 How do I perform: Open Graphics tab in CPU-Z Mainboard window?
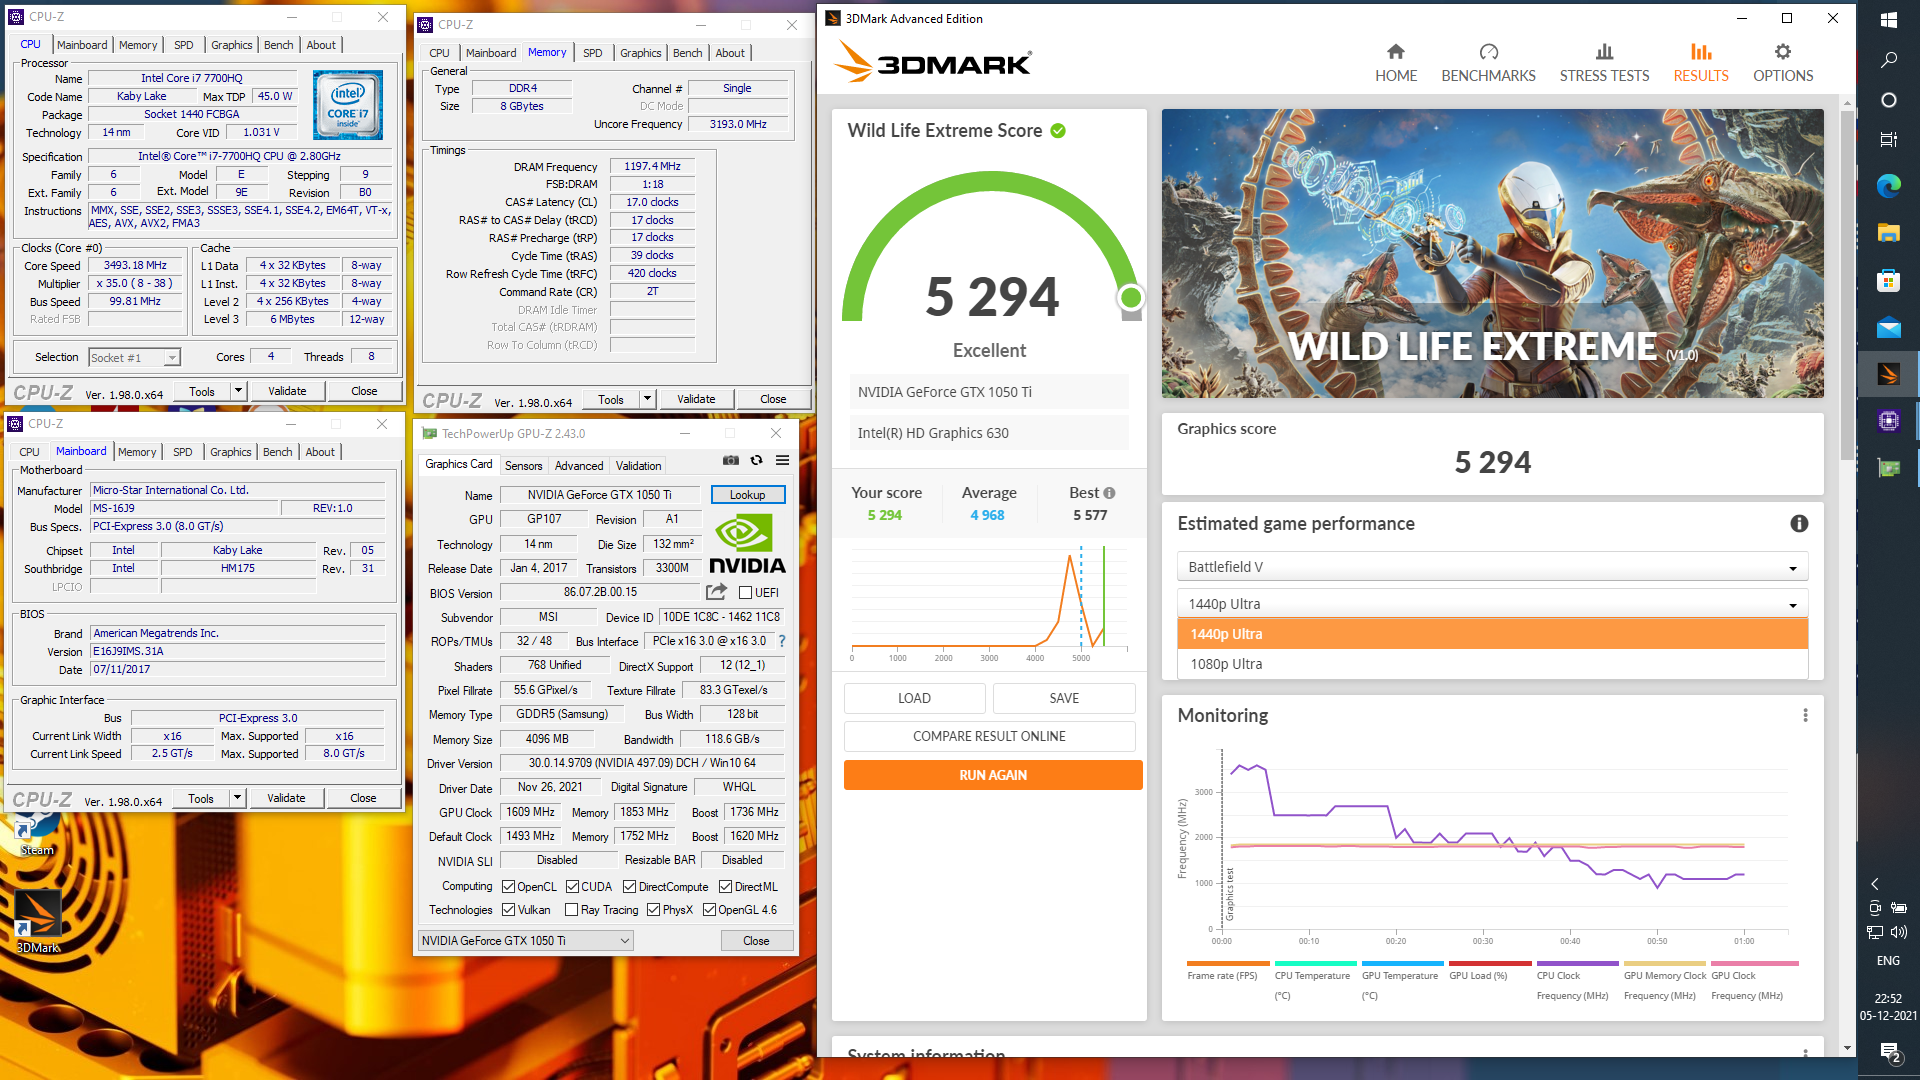click(230, 452)
